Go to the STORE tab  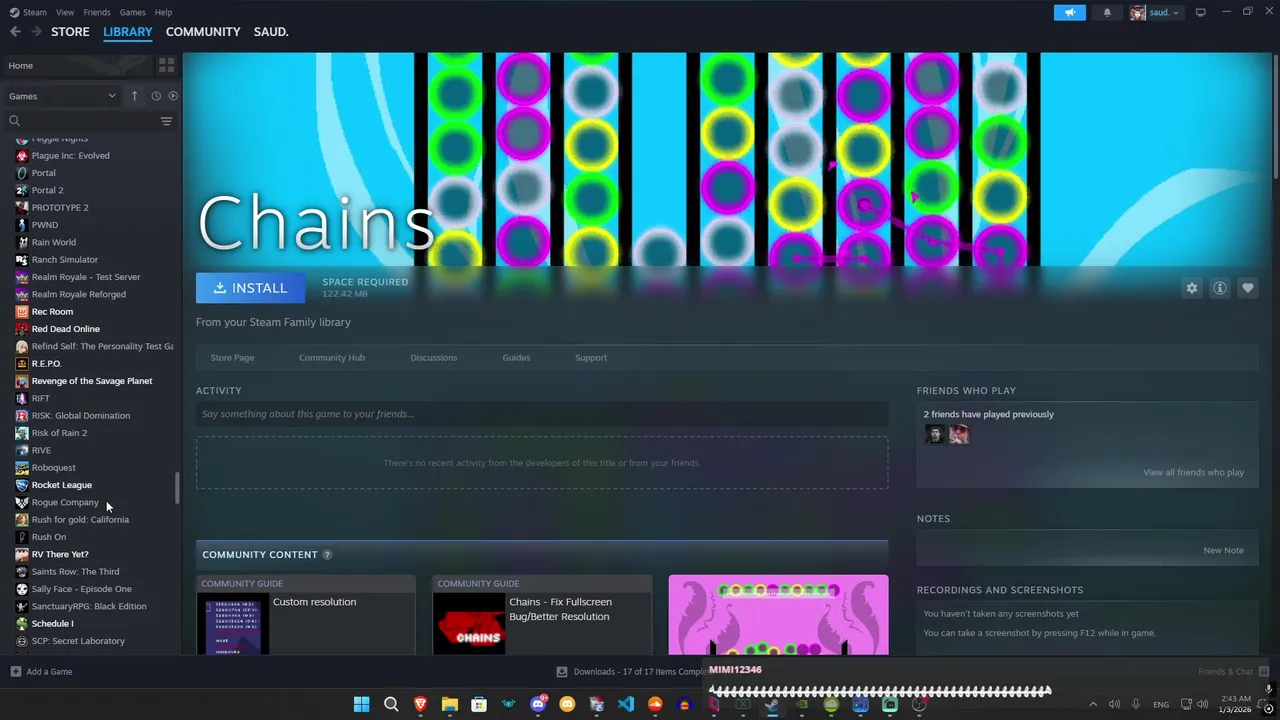click(70, 32)
